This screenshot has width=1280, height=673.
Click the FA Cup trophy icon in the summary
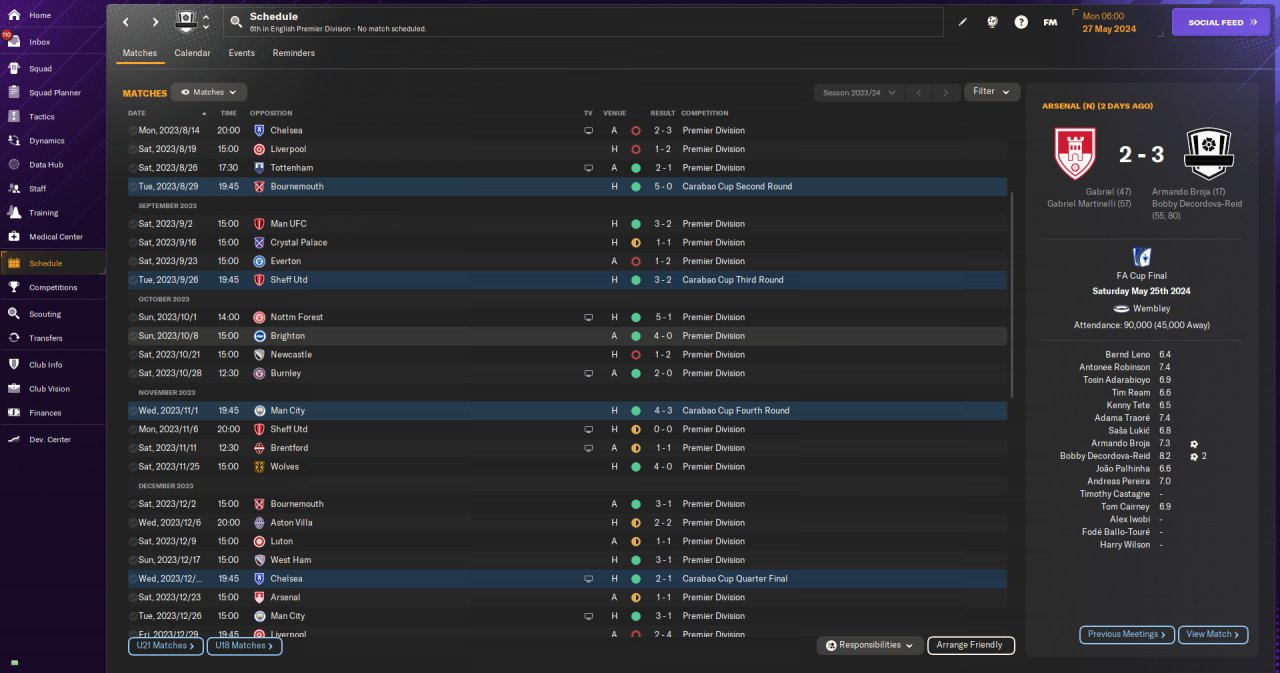click(x=1141, y=257)
